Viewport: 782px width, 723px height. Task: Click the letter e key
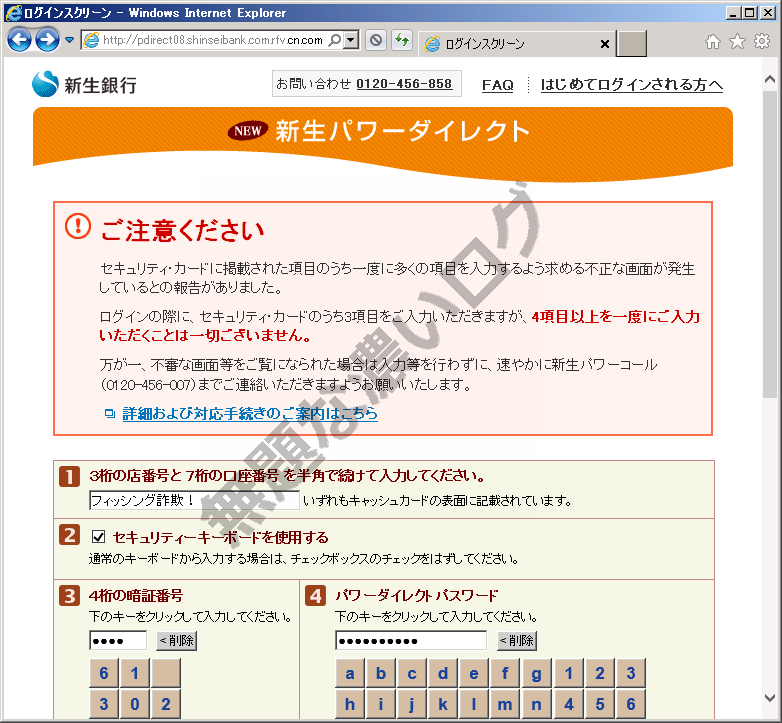click(x=474, y=673)
